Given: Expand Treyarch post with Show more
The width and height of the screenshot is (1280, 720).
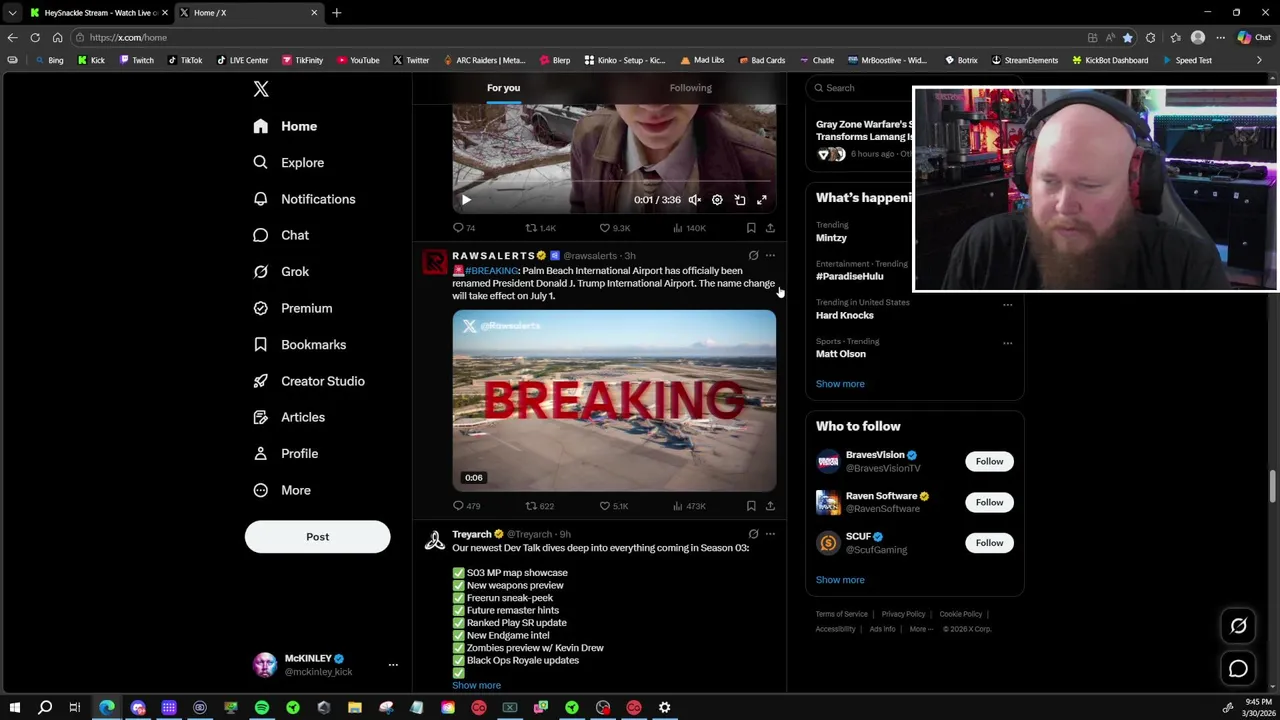Looking at the screenshot, I should [x=476, y=686].
